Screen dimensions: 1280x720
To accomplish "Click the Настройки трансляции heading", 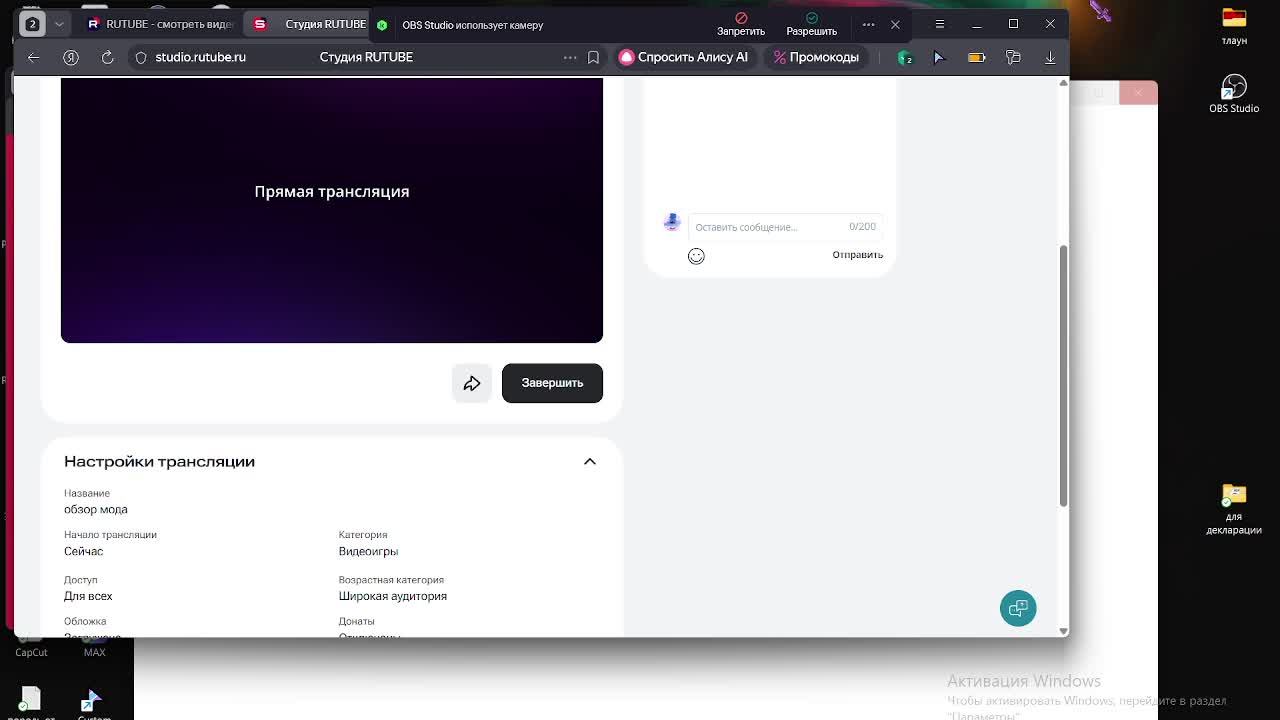I will 160,462.
